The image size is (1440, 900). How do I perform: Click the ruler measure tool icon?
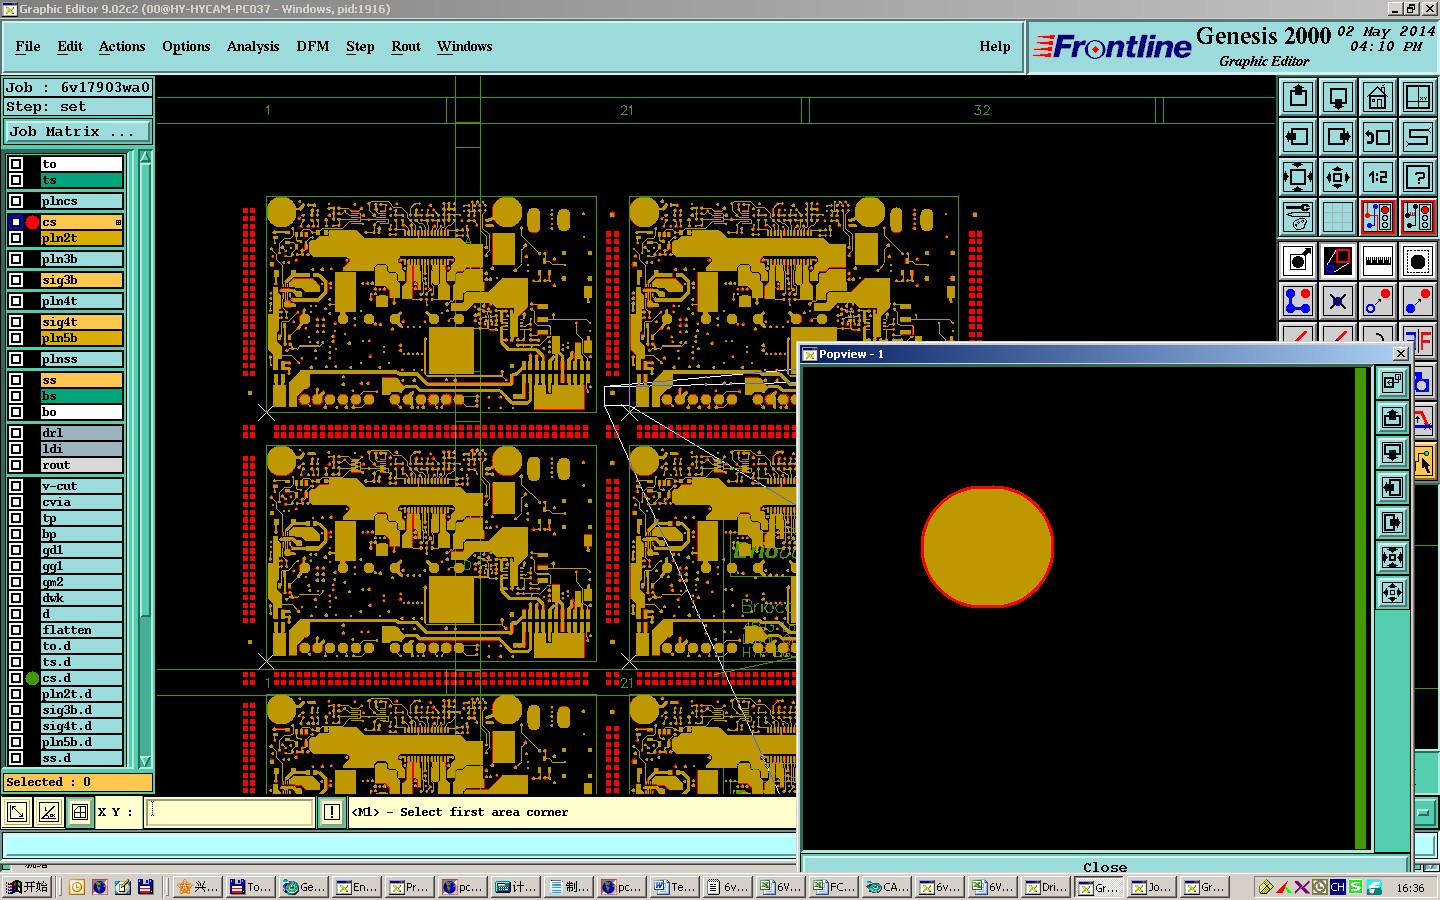(x=1378, y=261)
